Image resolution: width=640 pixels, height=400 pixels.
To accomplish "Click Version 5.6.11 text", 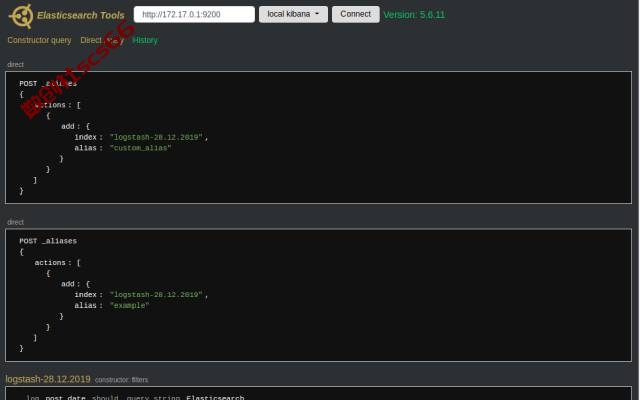I will pyautogui.click(x=414, y=15).
